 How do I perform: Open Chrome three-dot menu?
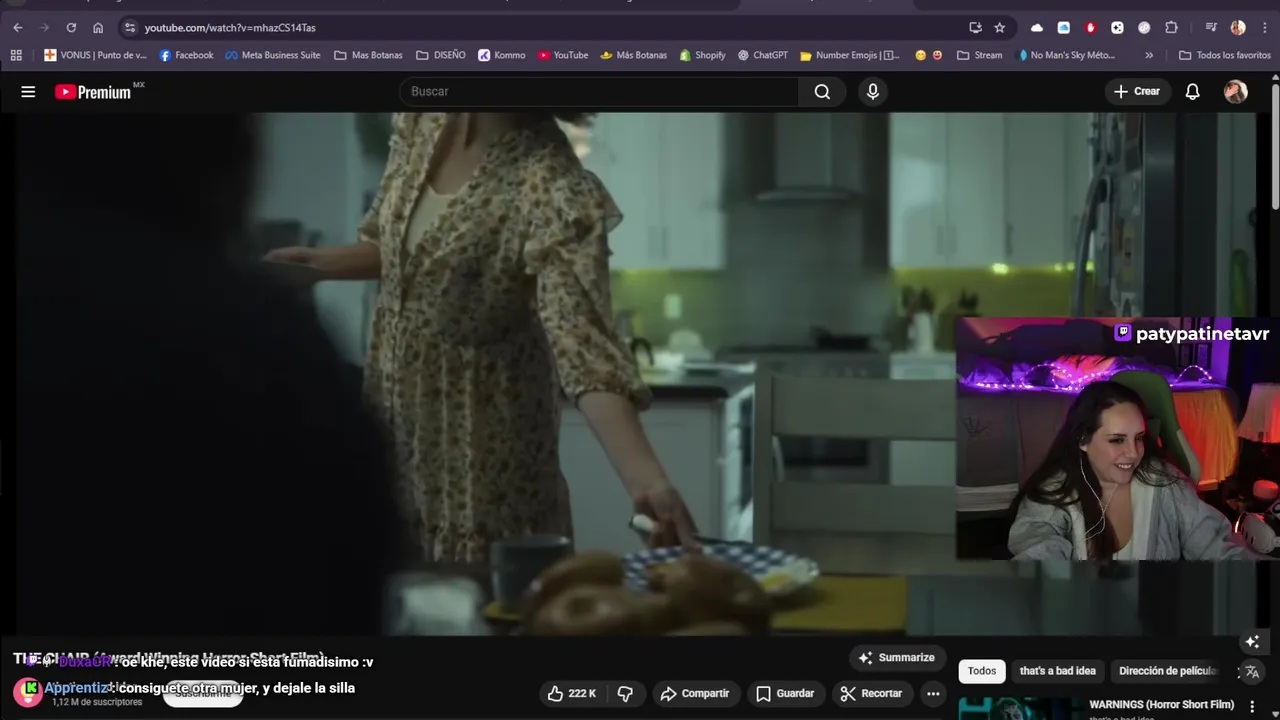pyautogui.click(x=1264, y=27)
